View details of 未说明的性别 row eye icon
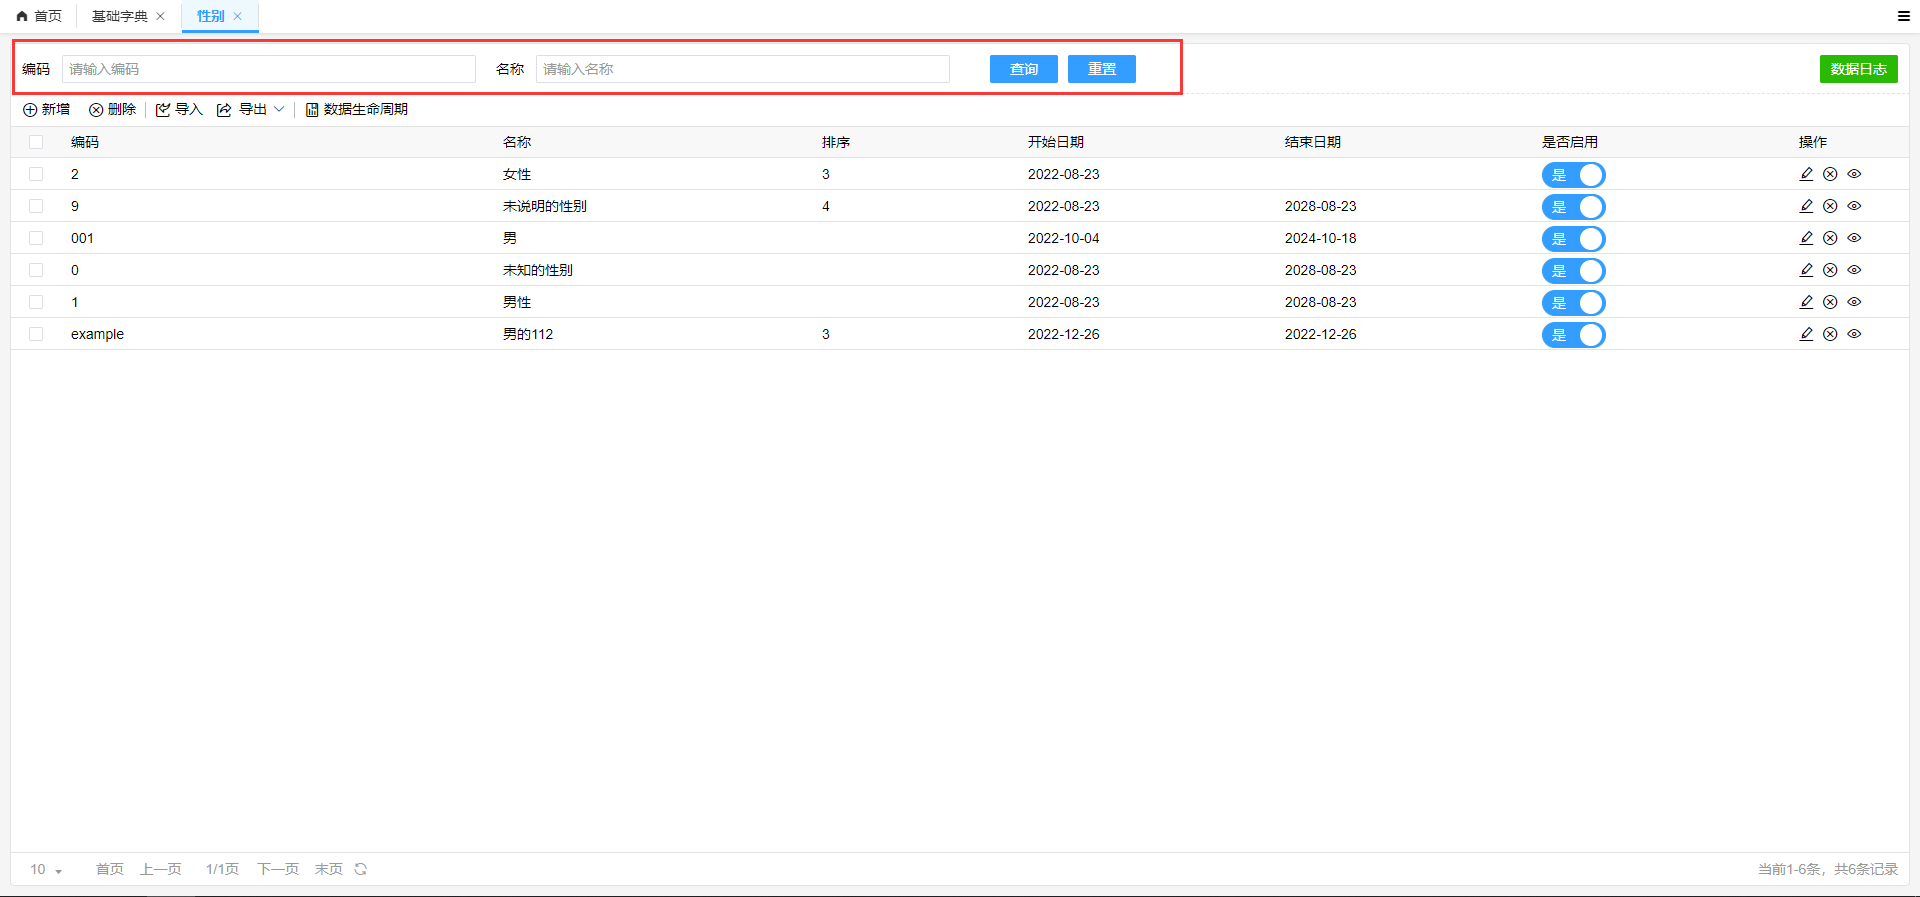1920x897 pixels. point(1854,206)
